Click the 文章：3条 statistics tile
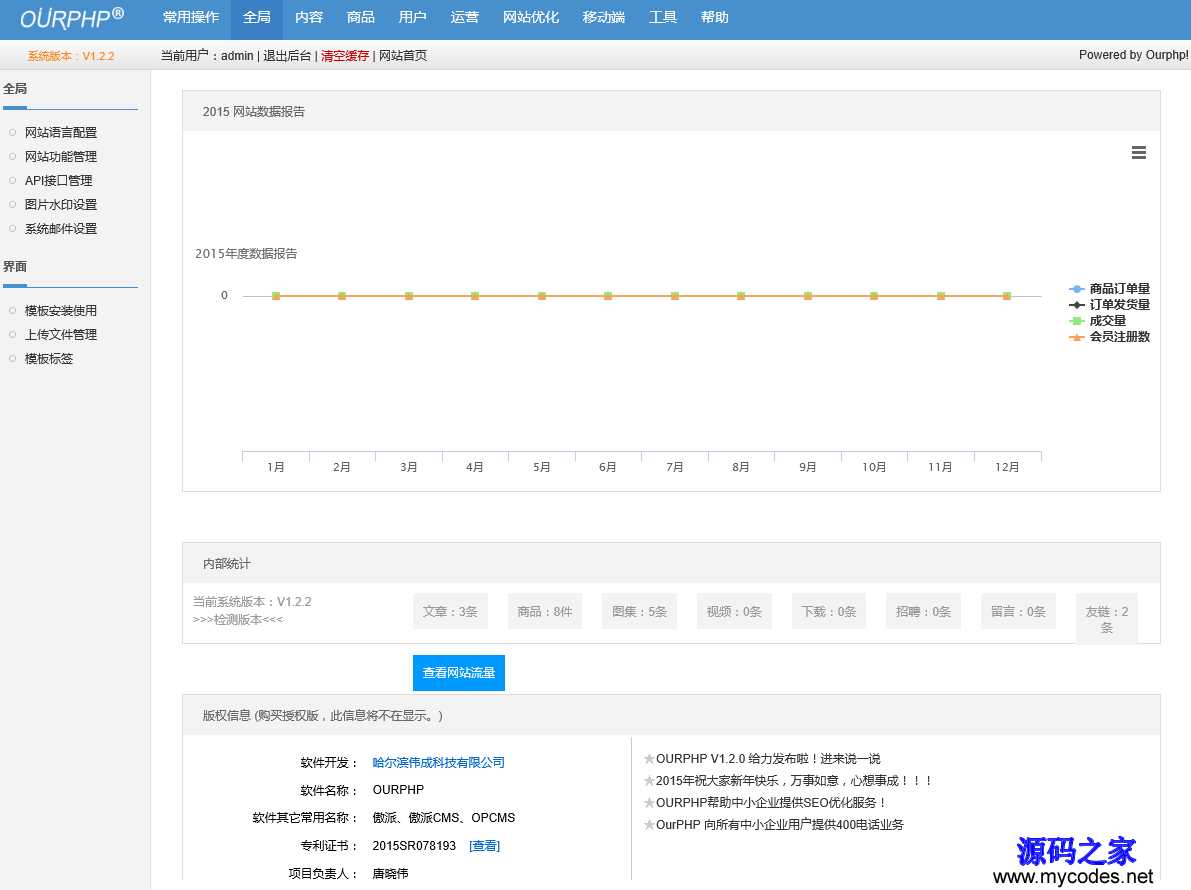This screenshot has height=890, width=1191. pos(450,612)
